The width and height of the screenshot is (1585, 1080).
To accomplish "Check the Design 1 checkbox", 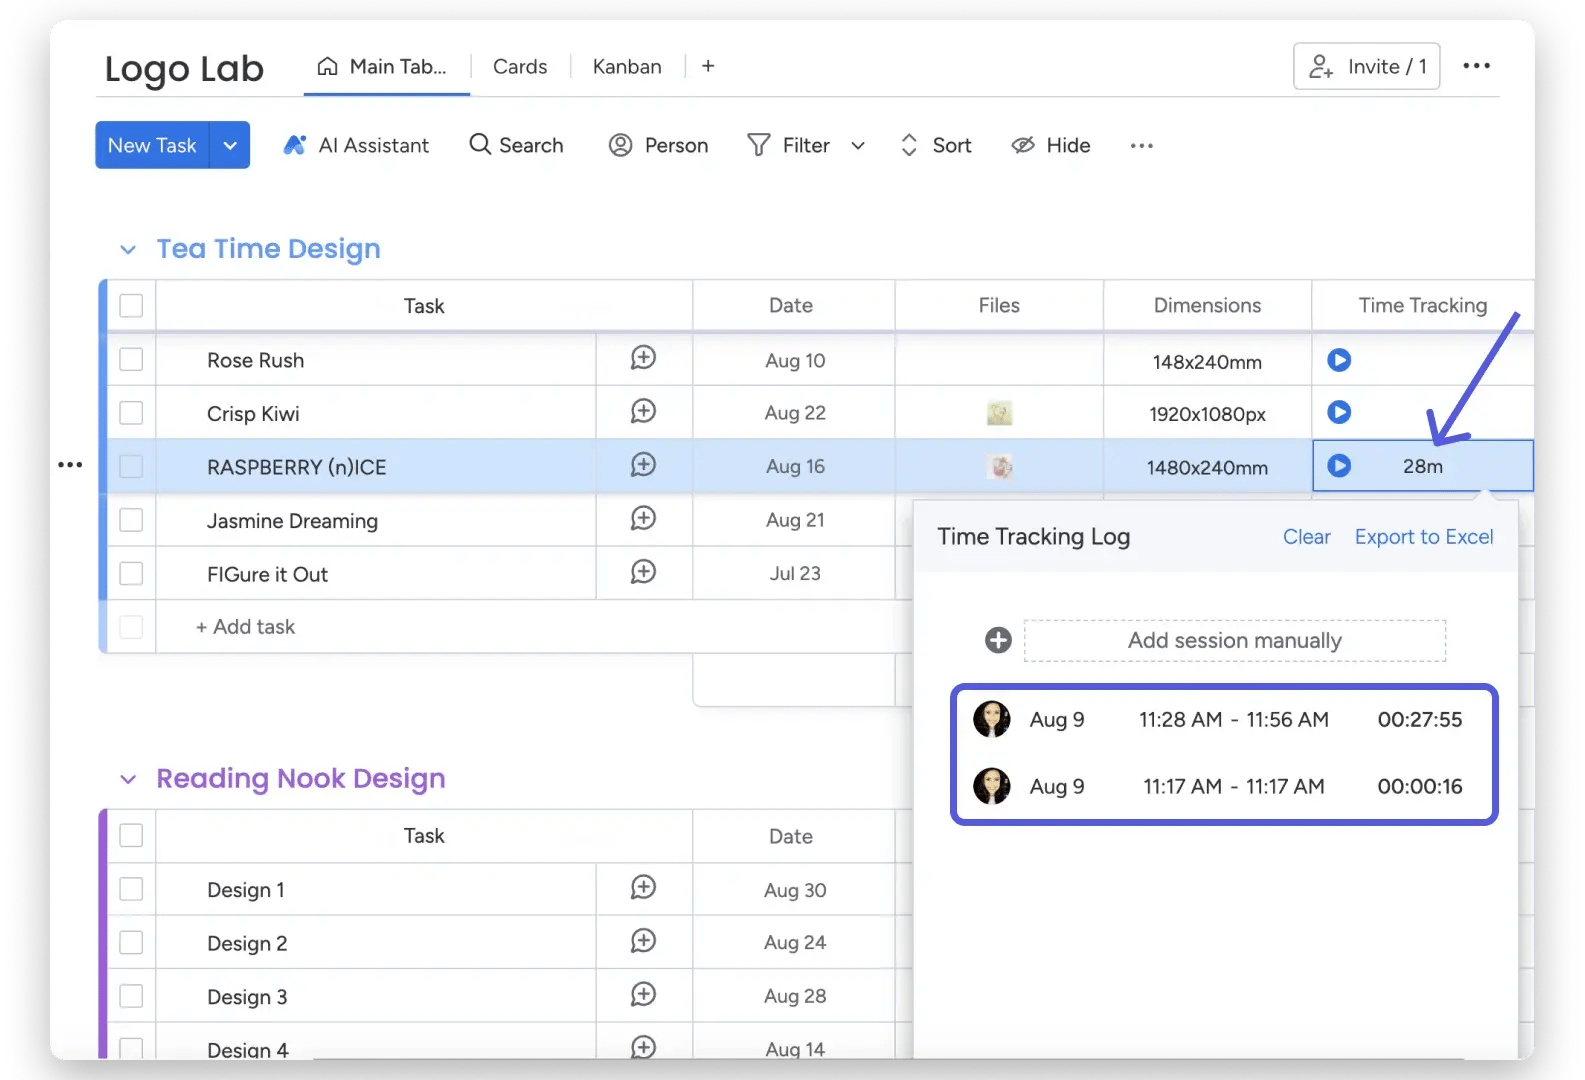I will 131,889.
